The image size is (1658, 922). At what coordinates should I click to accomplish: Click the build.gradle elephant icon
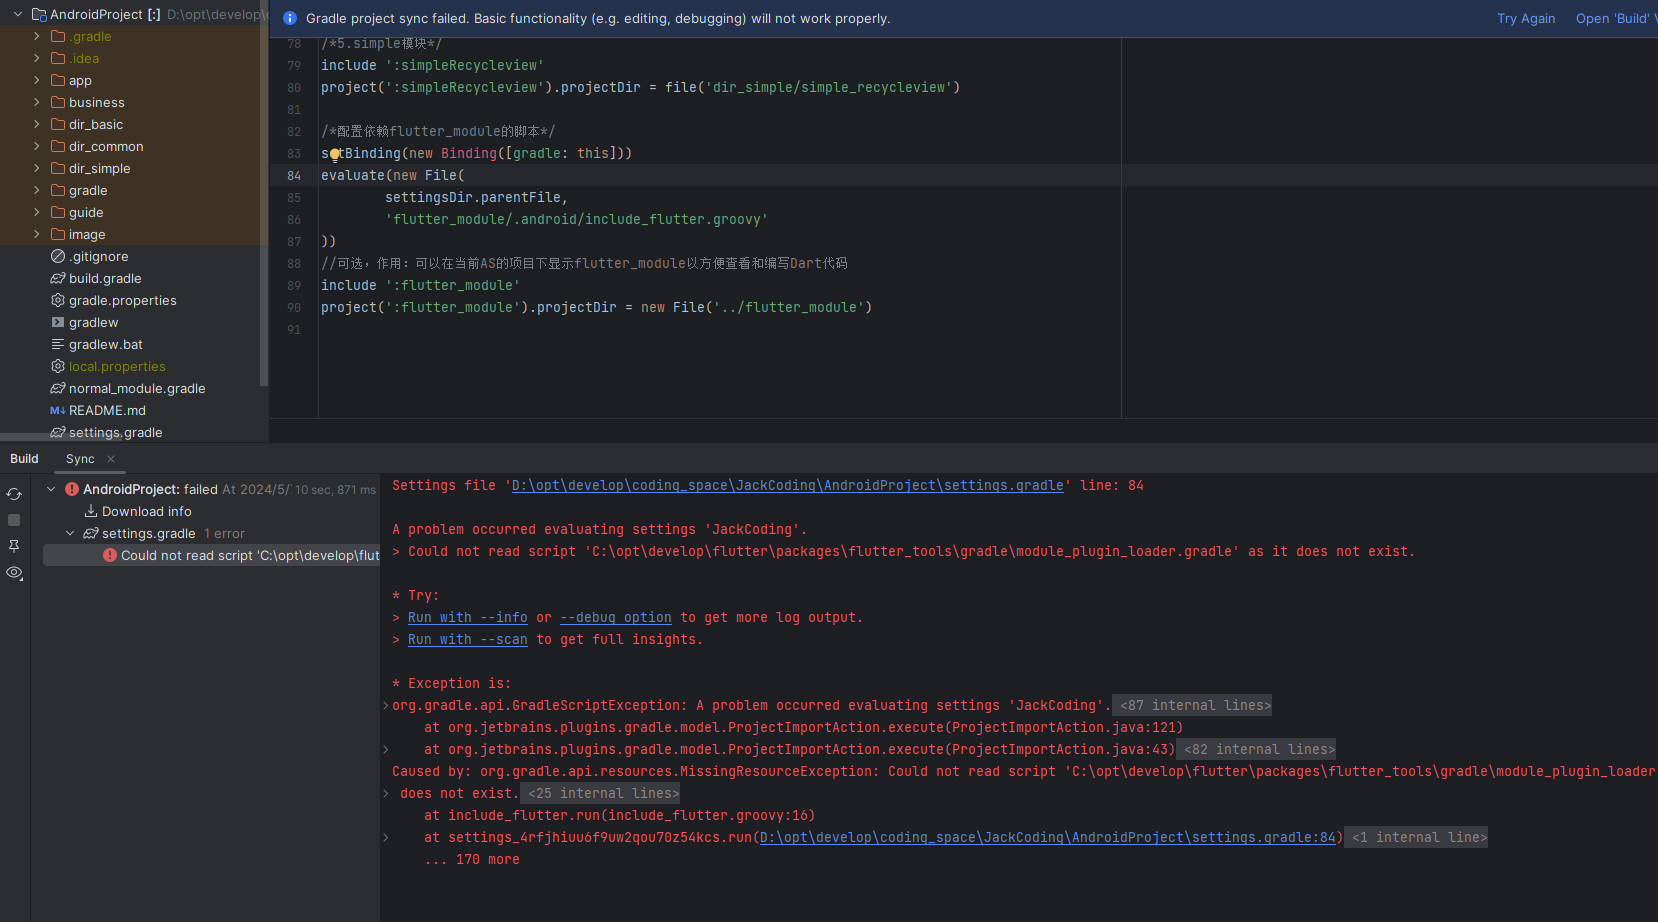pos(58,278)
